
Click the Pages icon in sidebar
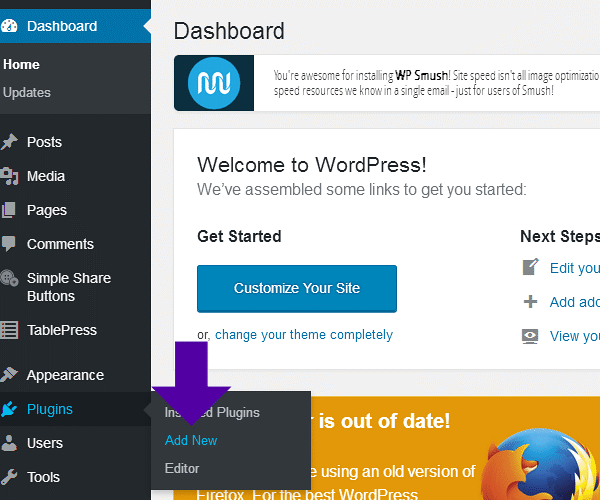8,210
